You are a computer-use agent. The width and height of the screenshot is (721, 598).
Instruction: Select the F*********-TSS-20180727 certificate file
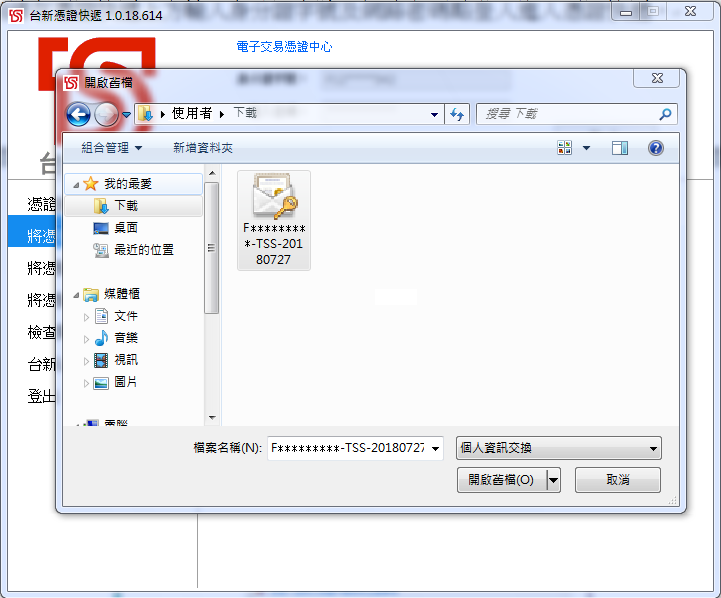273,220
